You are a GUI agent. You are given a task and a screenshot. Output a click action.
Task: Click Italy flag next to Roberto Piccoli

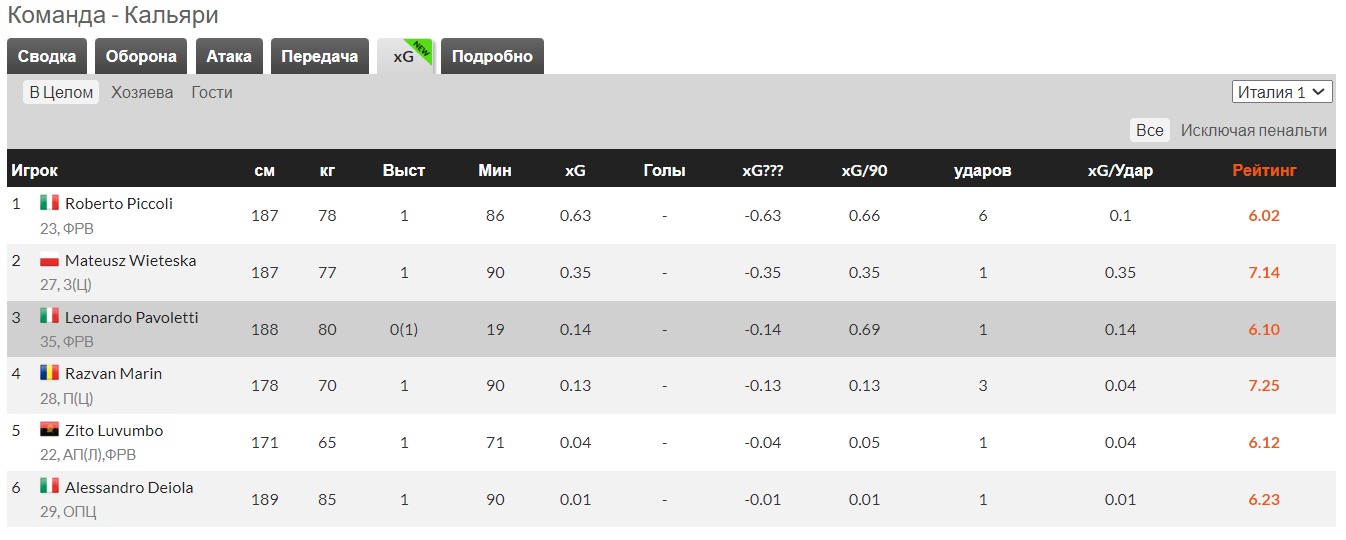pyautogui.click(x=49, y=203)
